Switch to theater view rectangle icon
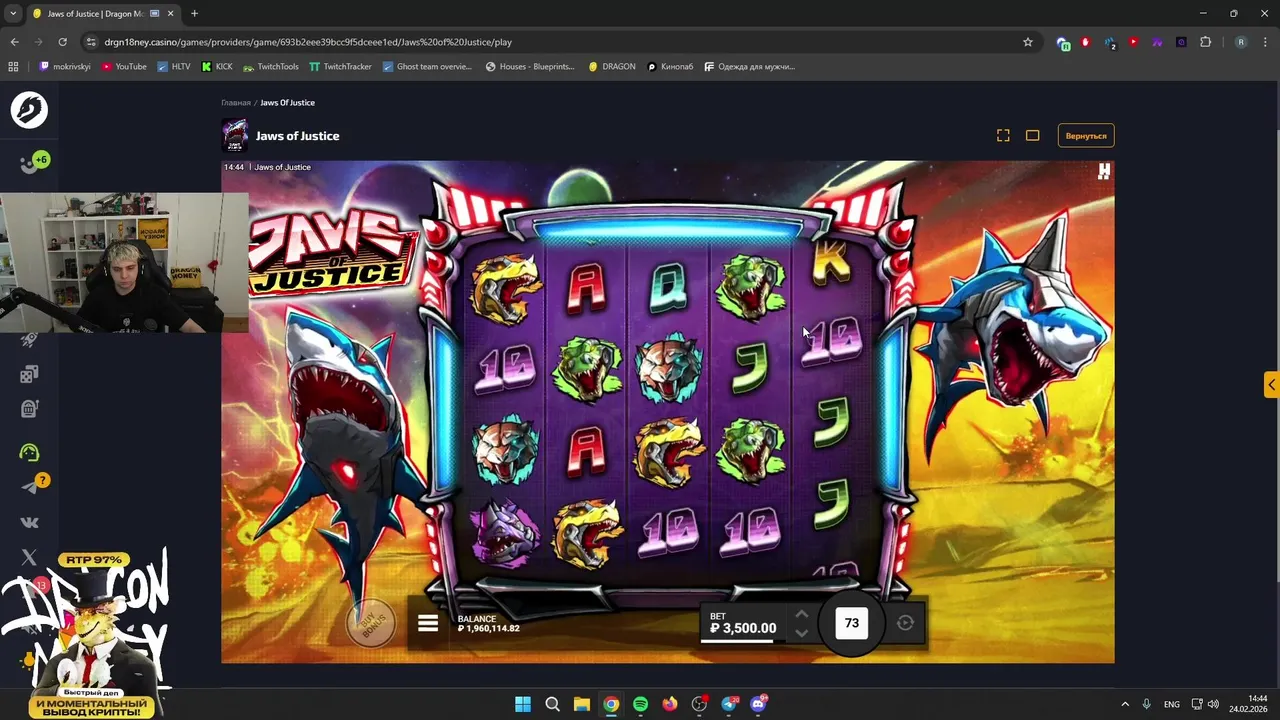1280x720 pixels. pyautogui.click(x=1033, y=135)
